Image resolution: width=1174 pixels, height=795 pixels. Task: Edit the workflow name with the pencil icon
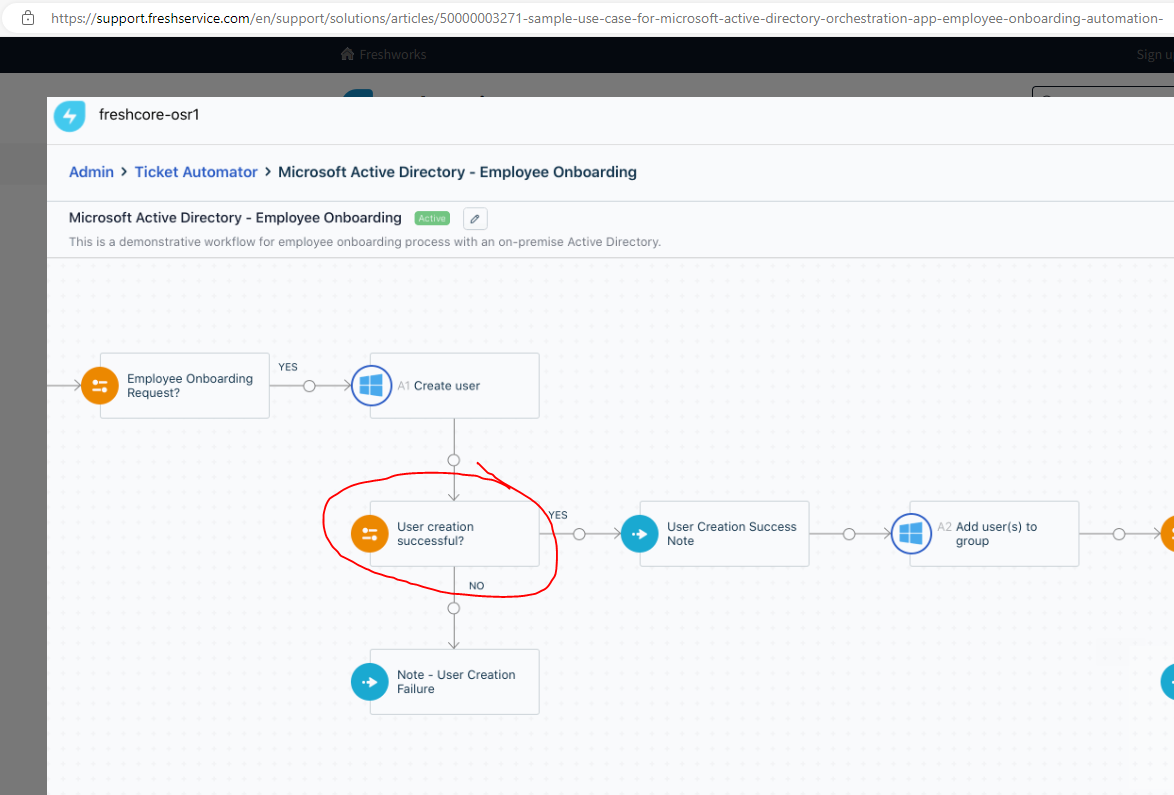(475, 219)
